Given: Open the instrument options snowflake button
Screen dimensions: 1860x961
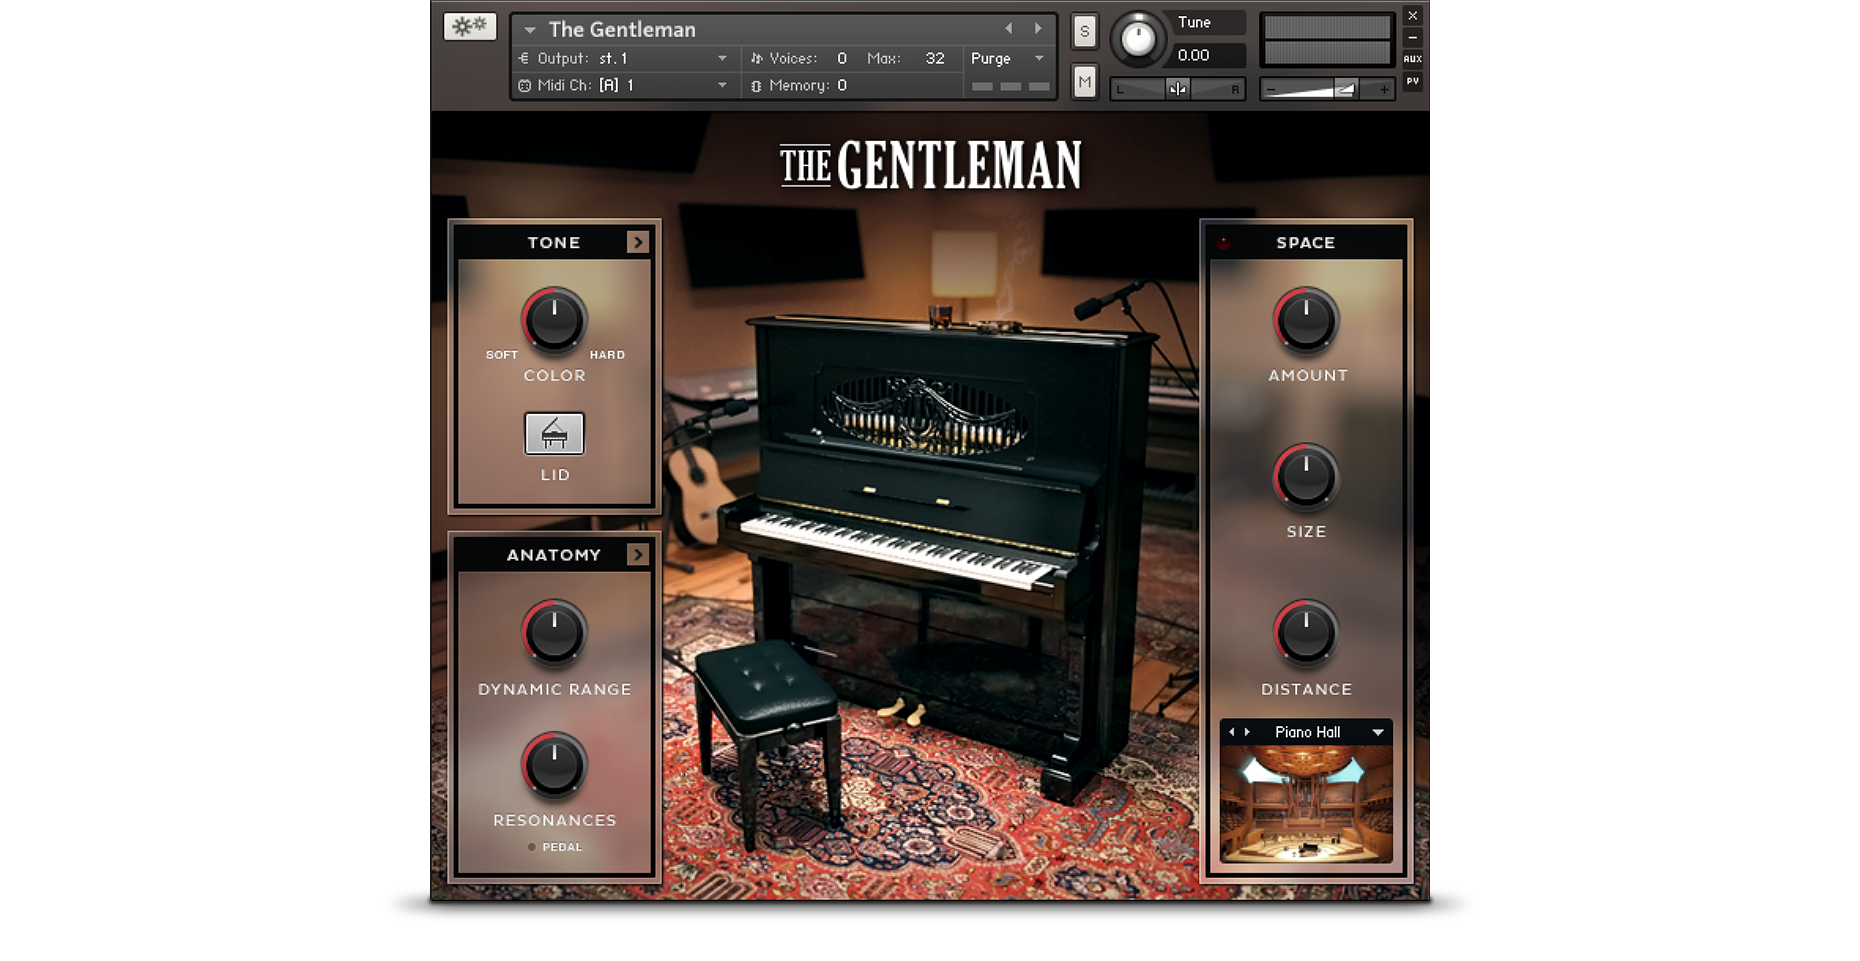Looking at the screenshot, I should tap(469, 26).
